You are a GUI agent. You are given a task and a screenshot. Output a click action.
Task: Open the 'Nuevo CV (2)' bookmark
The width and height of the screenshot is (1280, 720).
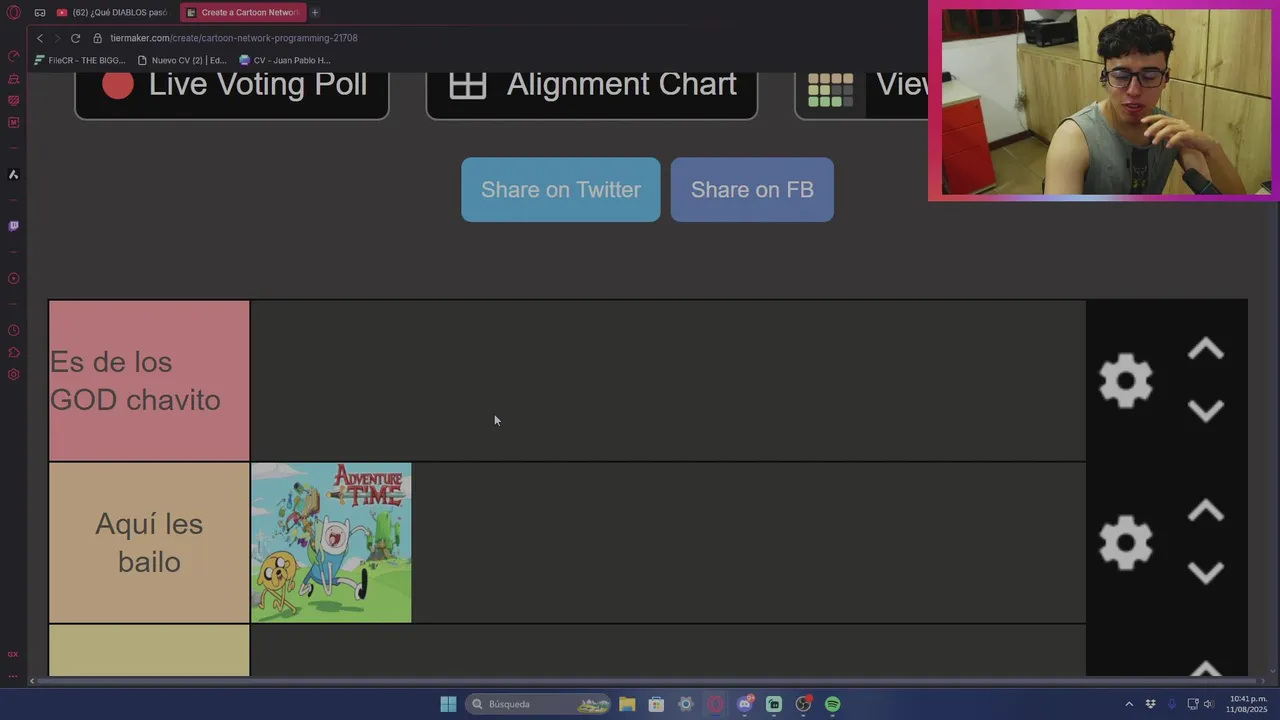182,60
